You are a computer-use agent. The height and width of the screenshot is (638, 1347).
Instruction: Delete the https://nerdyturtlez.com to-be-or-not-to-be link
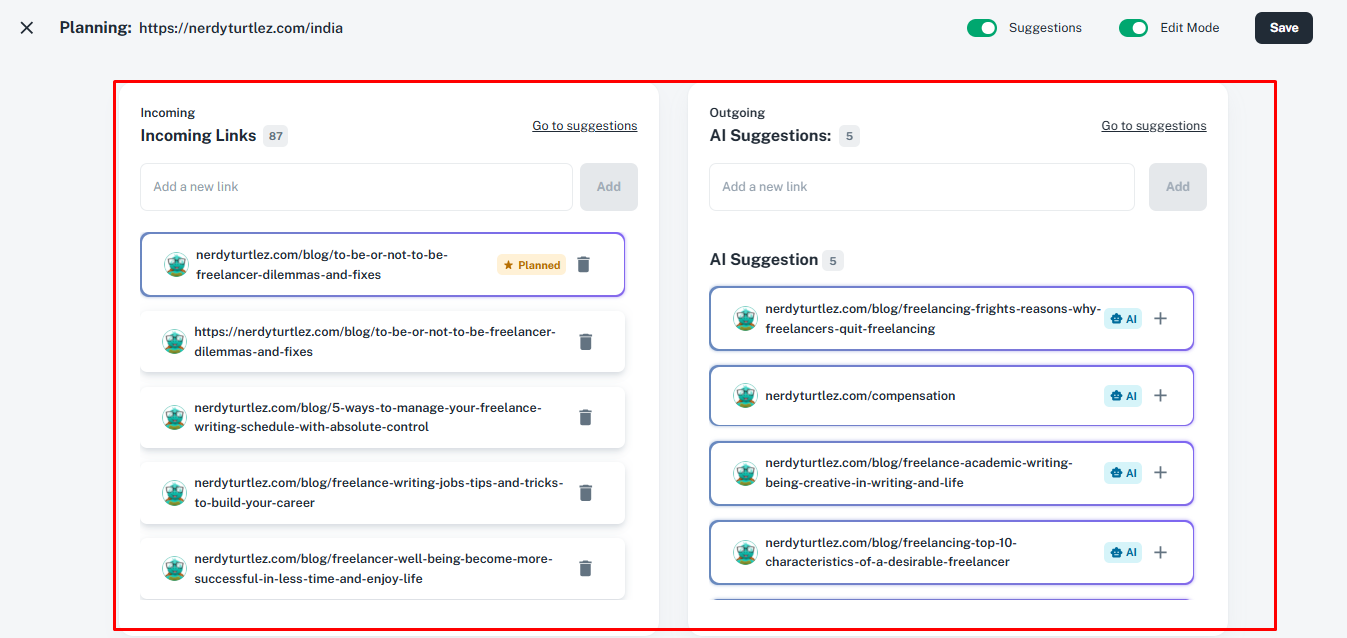click(586, 342)
